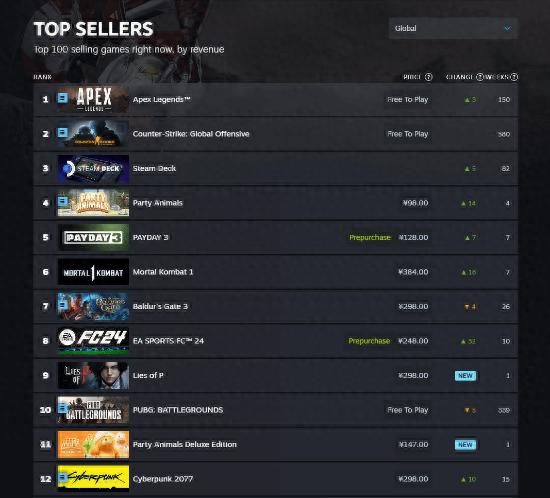Click Free To Play label for Apex Legends

click(408, 100)
